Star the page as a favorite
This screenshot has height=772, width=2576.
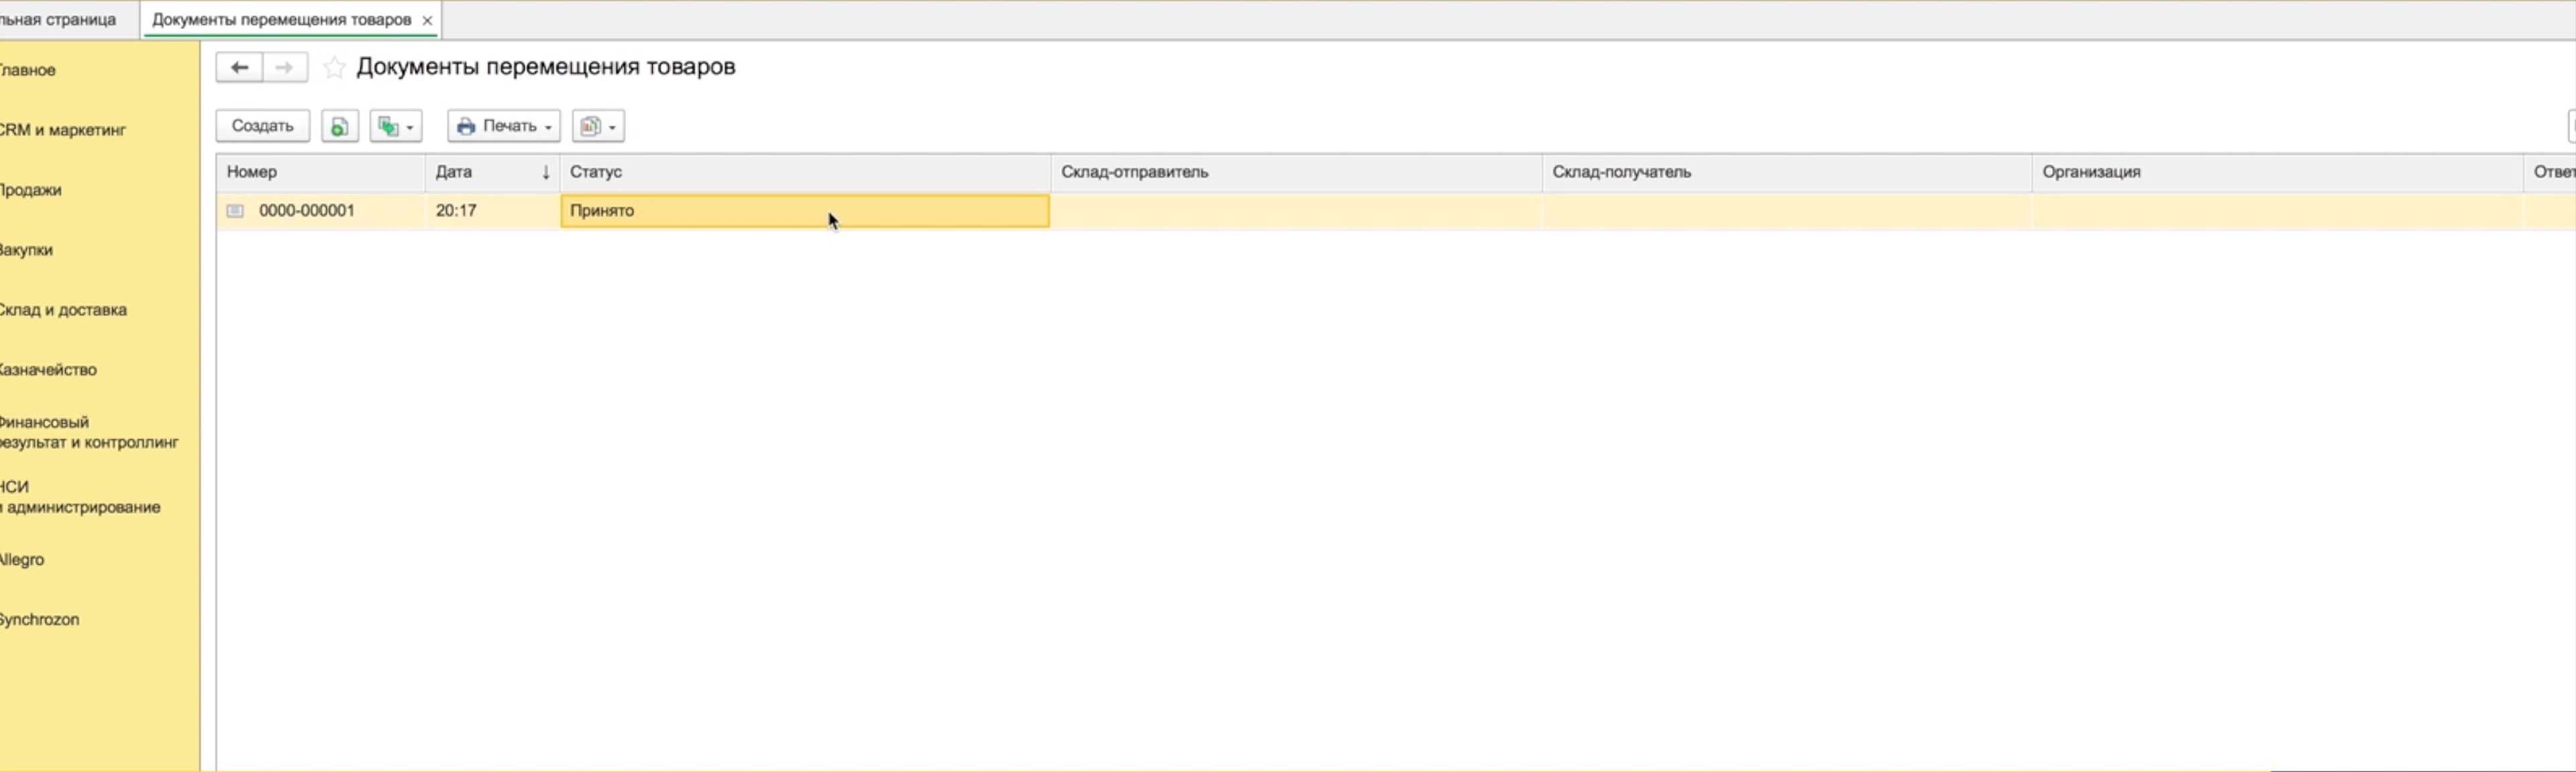tap(335, 67)
